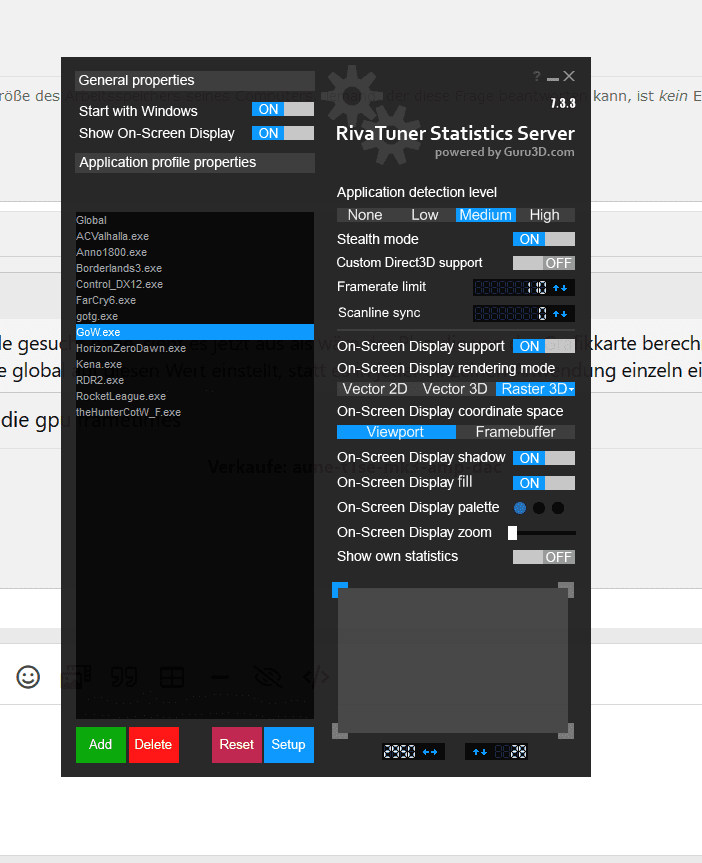Image resolution: width=702 pixels, height=863 pixels.
Task: Click the OSD preview area
Action: [x=453, y=660]
